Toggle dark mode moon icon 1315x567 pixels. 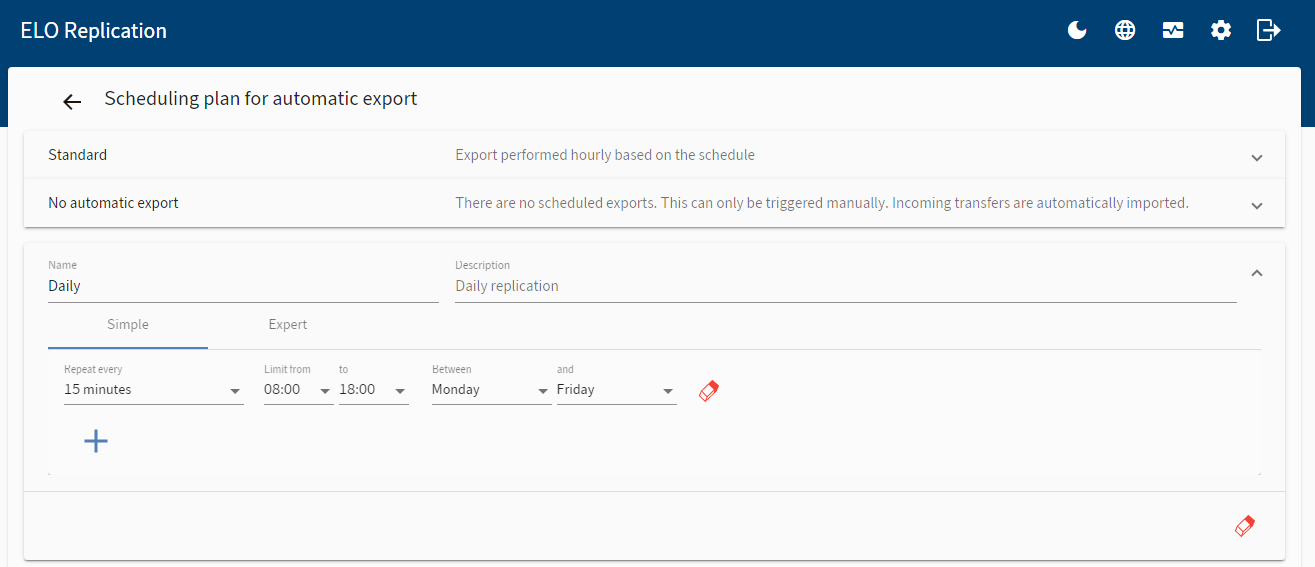tap(1077, 30)
